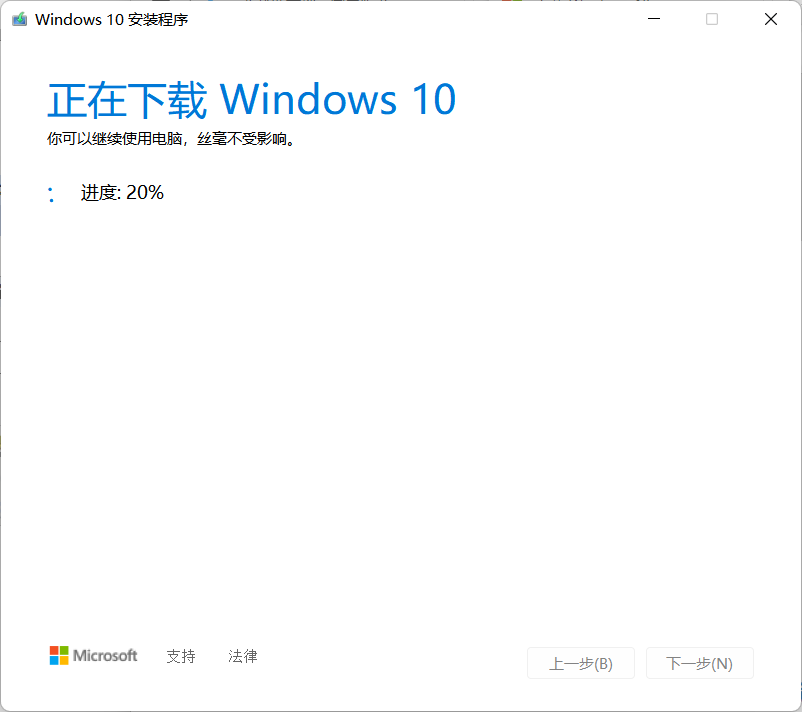The width and height of the screenshot is (802, 712).
Task: Click the 上一步(B) button
Action: click(581, 663)
